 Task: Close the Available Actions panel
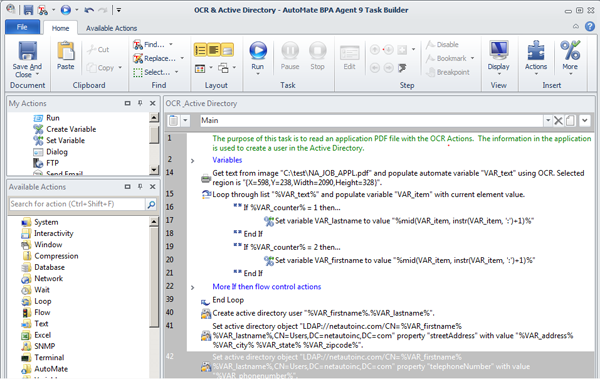(152, 187)
